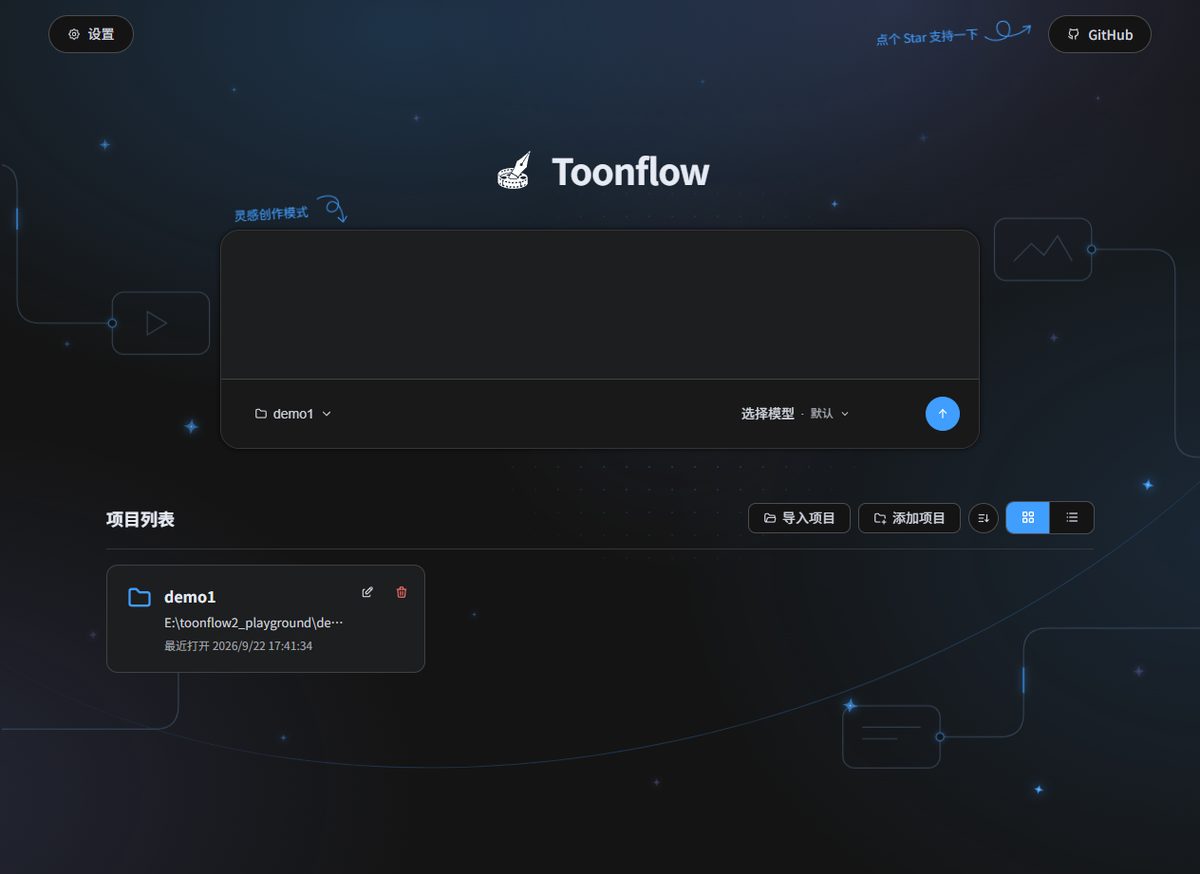The image size is (1200, 874).
Task: Click the 项目列表 heading
Action: [140, 519]
